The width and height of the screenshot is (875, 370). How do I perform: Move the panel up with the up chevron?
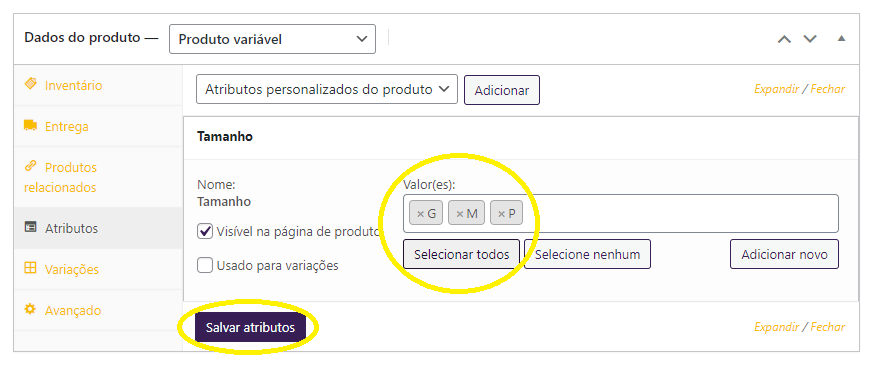(x=785, y=39)
